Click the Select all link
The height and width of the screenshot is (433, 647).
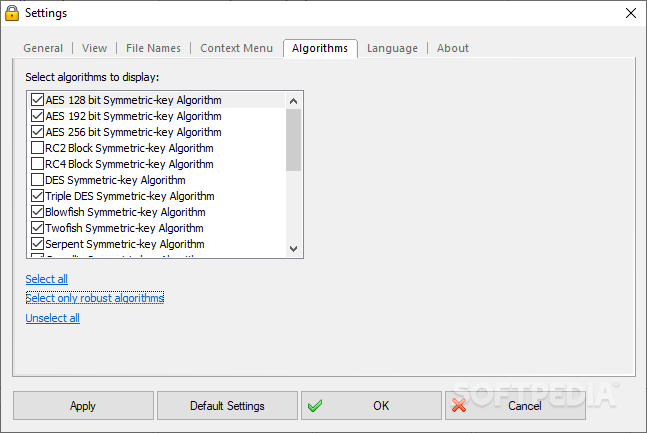coord(47,279)
